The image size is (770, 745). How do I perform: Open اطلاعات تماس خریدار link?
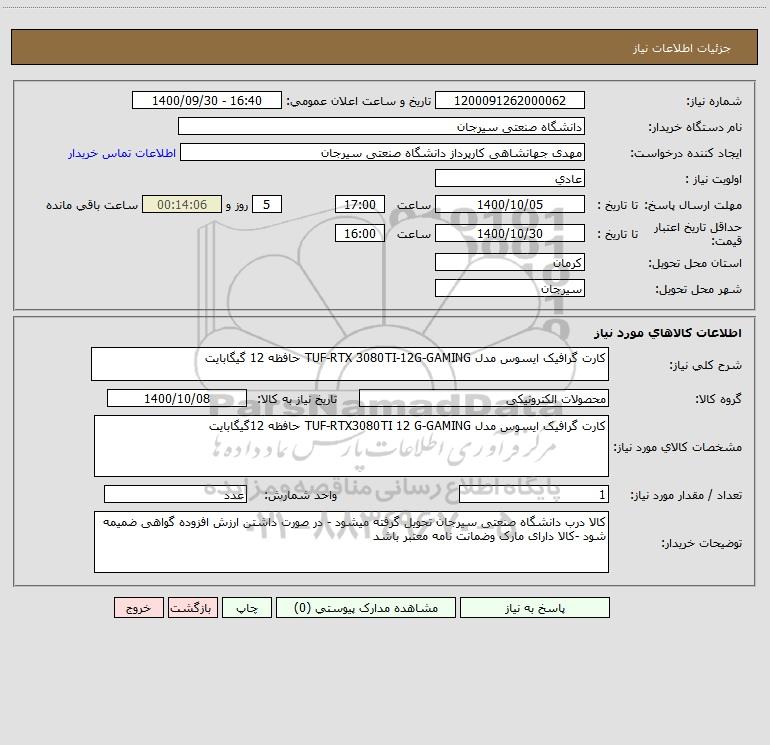[x=122, y=153]
